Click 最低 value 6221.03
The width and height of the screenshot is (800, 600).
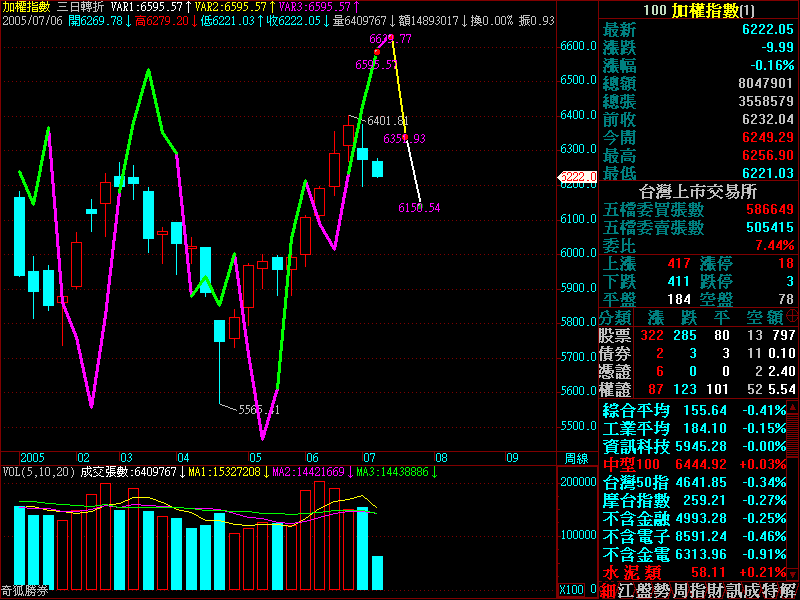click(768, 173)
